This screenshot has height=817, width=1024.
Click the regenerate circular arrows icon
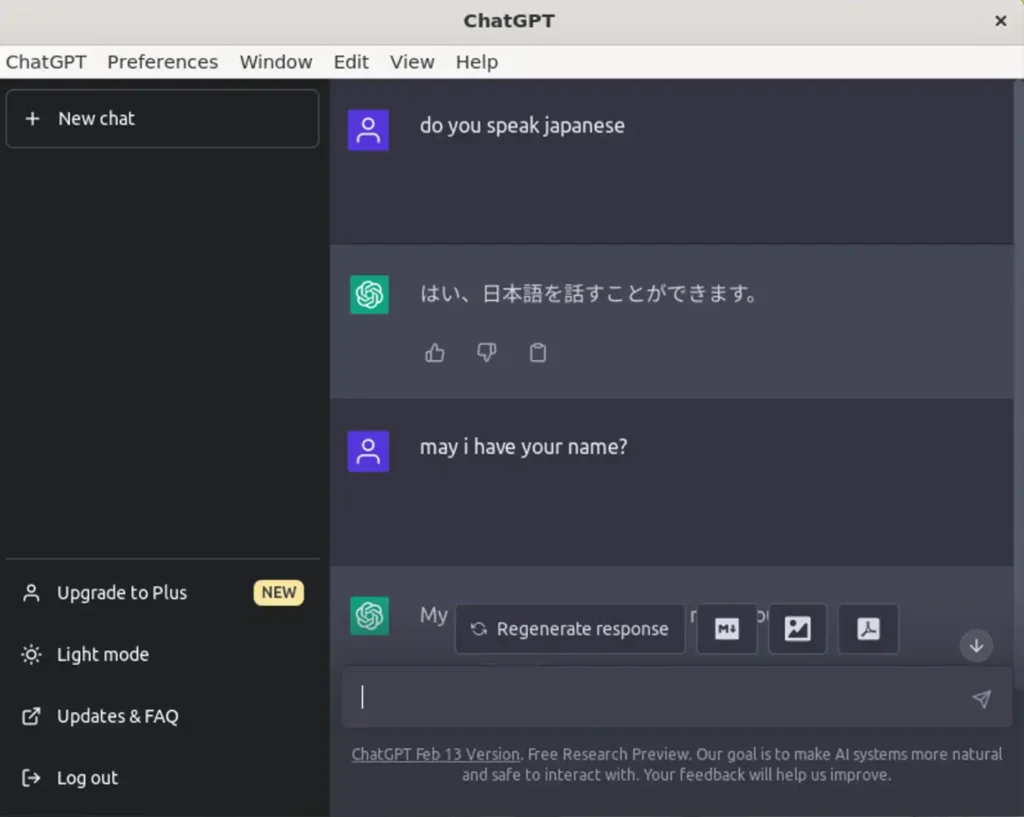coord(479,629)
